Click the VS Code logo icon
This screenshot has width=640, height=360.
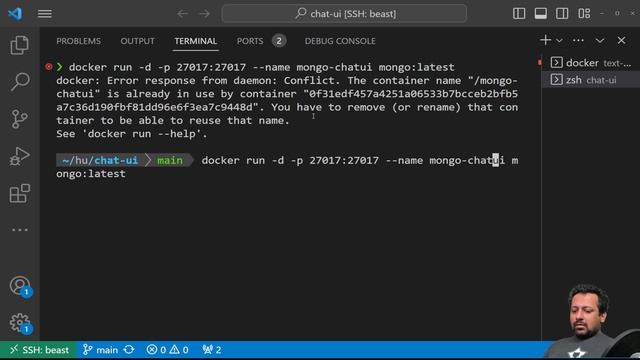click(x=15, y=13)
